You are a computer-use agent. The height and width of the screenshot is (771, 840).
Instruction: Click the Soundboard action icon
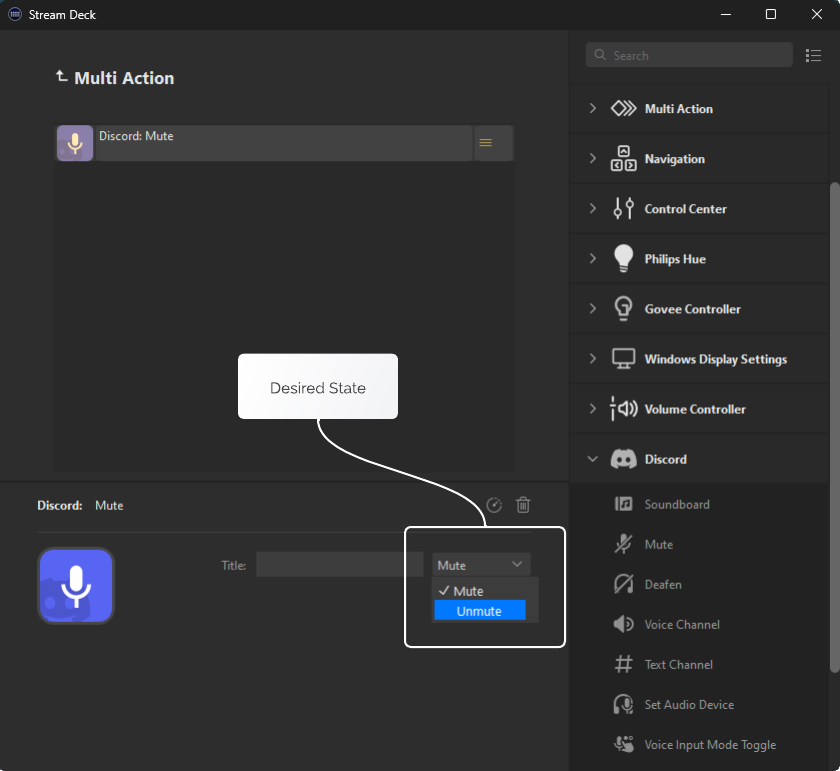(624, 504)
